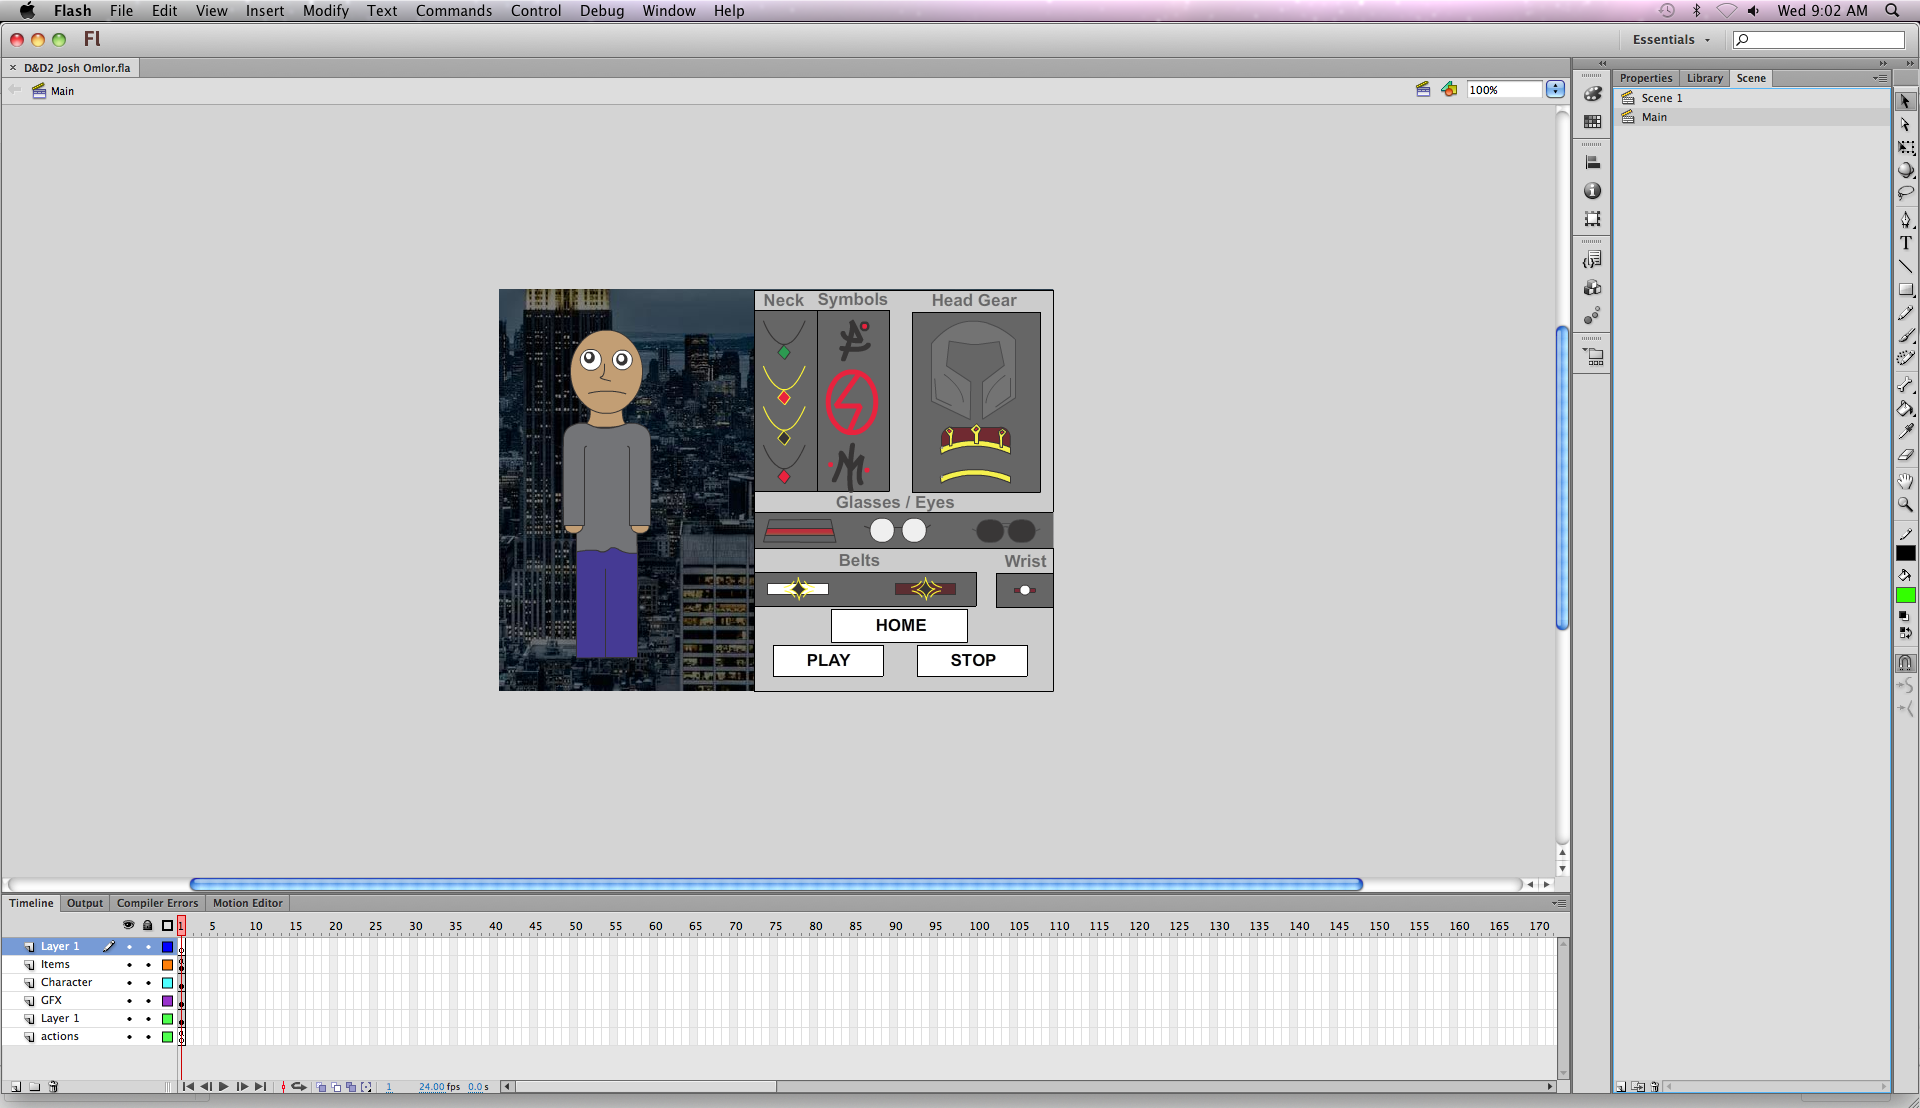This screenshot has width=1920, height=1108.
Task: Show all layers as outlines
Action: (167, 925)
